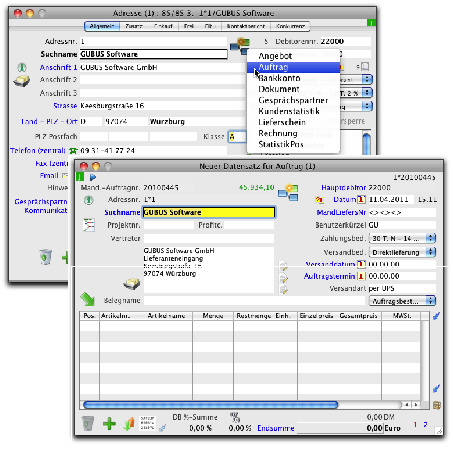This screenshot has height=456, width=453.
Task: Switch to the Allgemein tab
Action: coord(102,26)
